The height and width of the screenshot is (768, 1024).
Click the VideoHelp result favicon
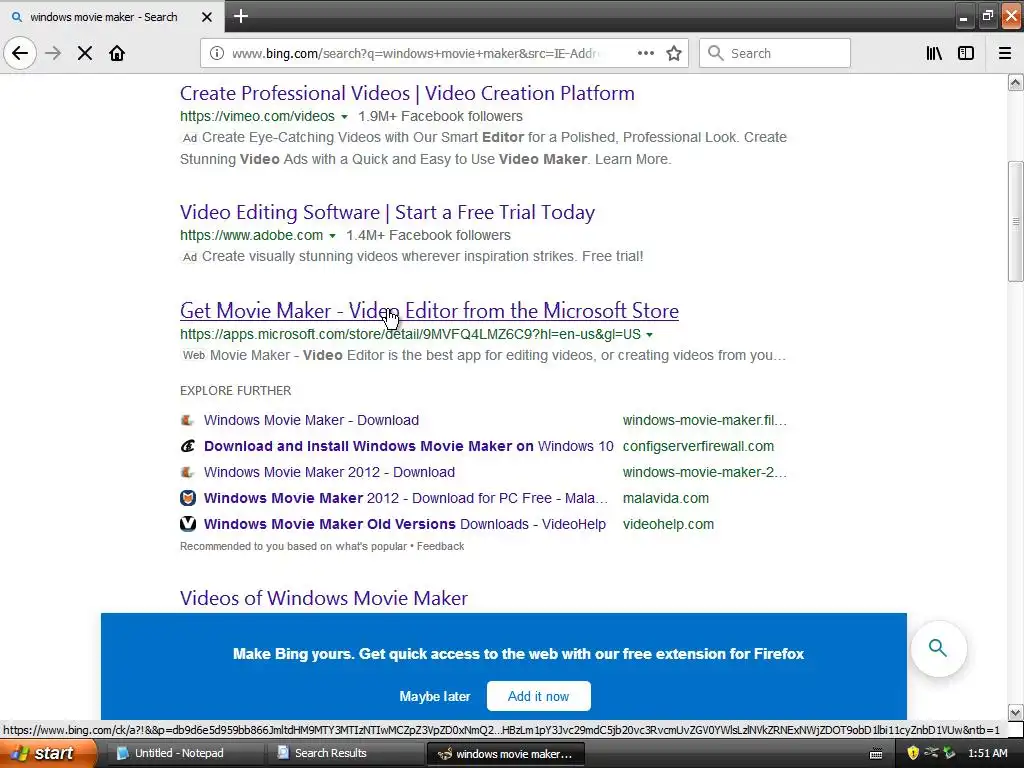tap(187, 524)
